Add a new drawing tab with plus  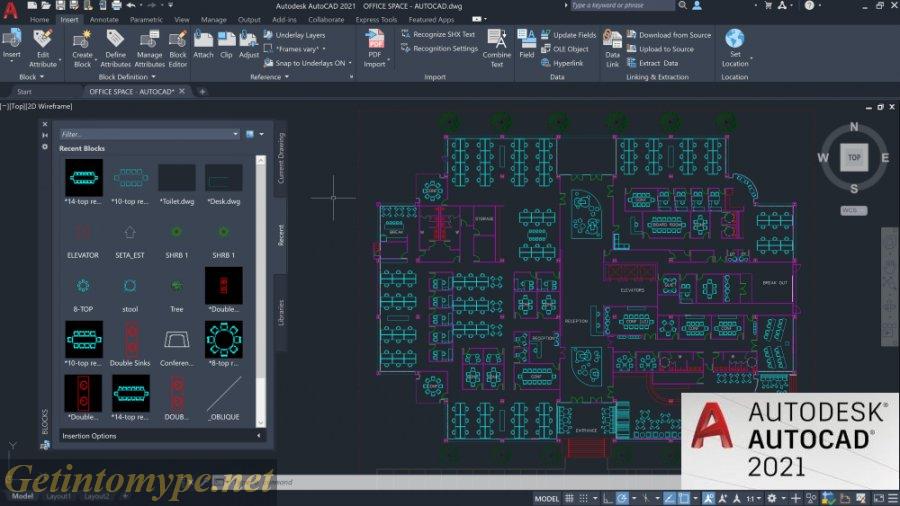[x=202, y=91]
